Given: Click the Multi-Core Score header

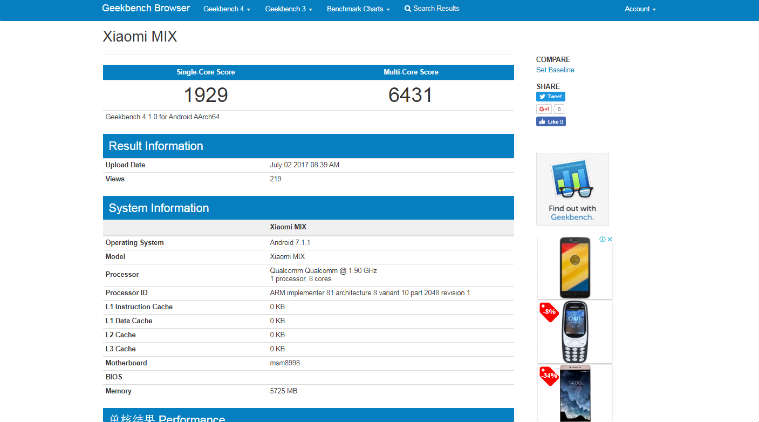Looking at the screenshot, I should click(x=411, y=72).
